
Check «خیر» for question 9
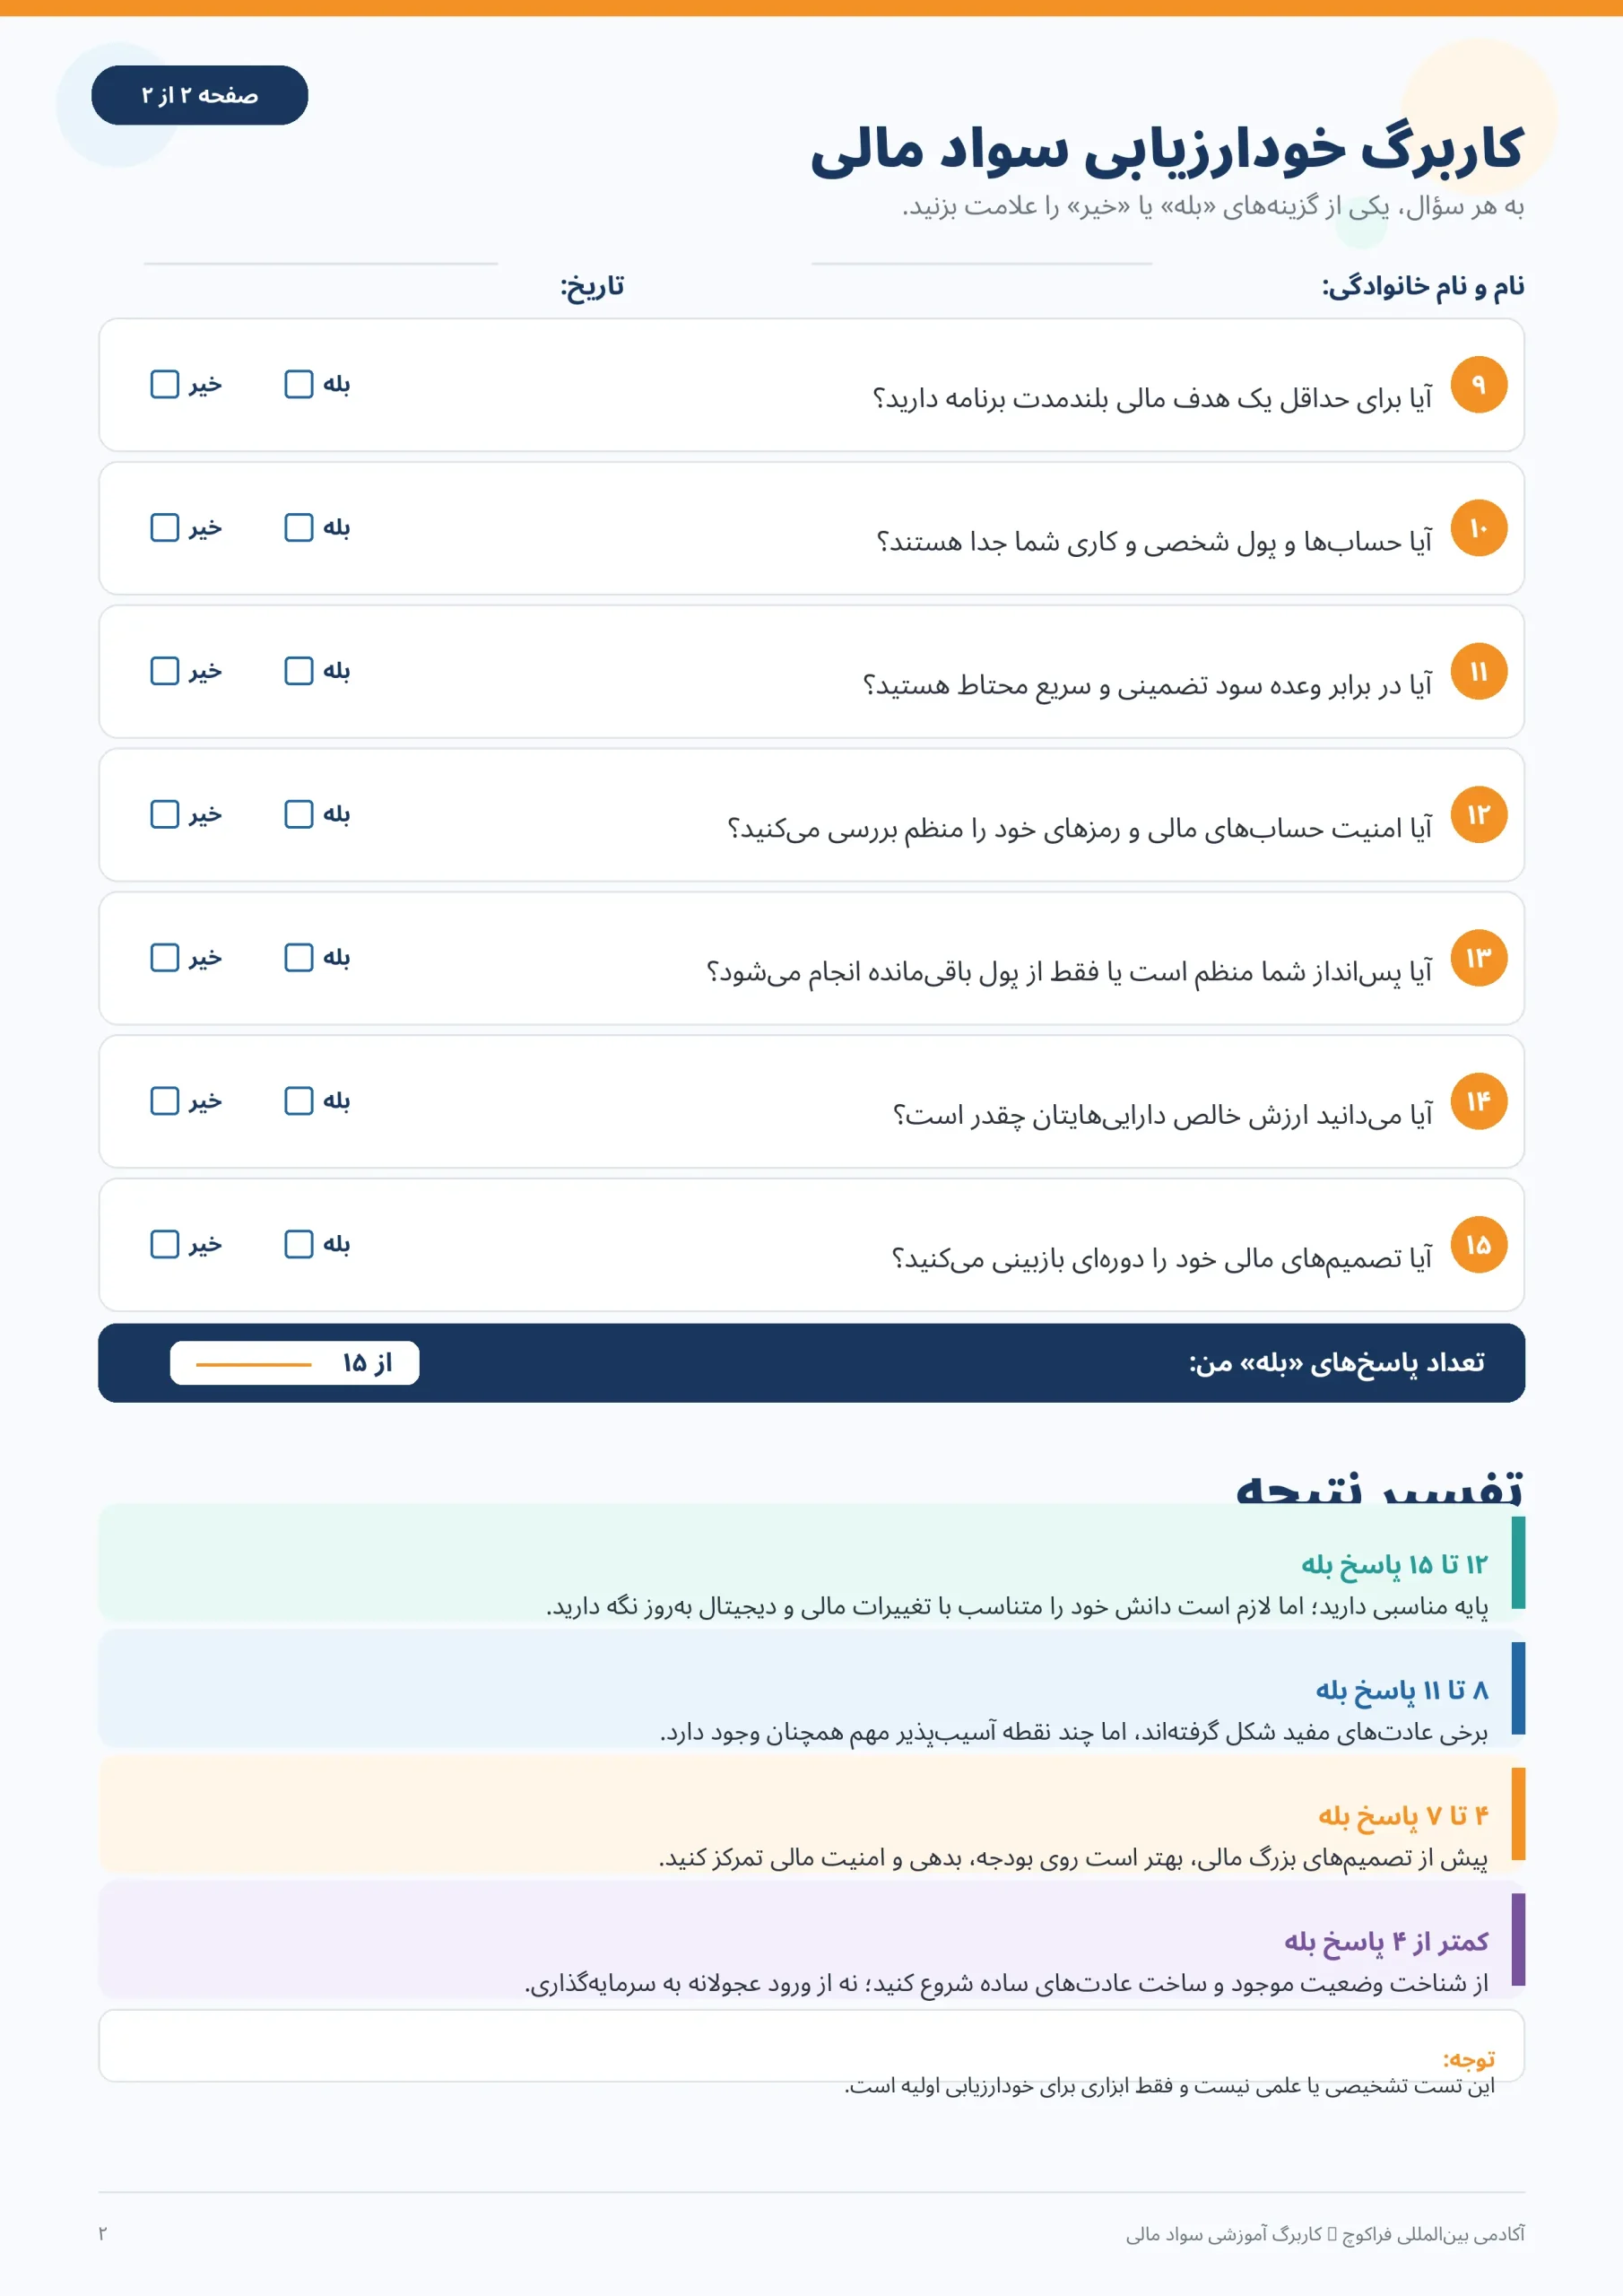tap(165, 384)
